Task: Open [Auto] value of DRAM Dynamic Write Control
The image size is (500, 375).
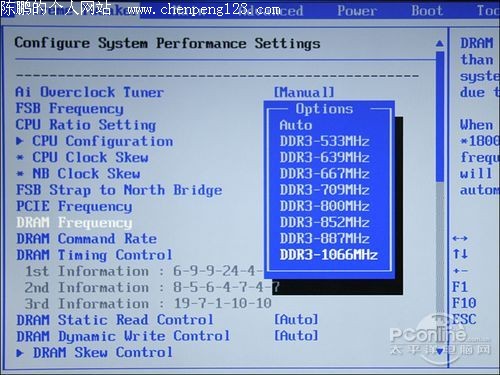Action: point(296,336)
